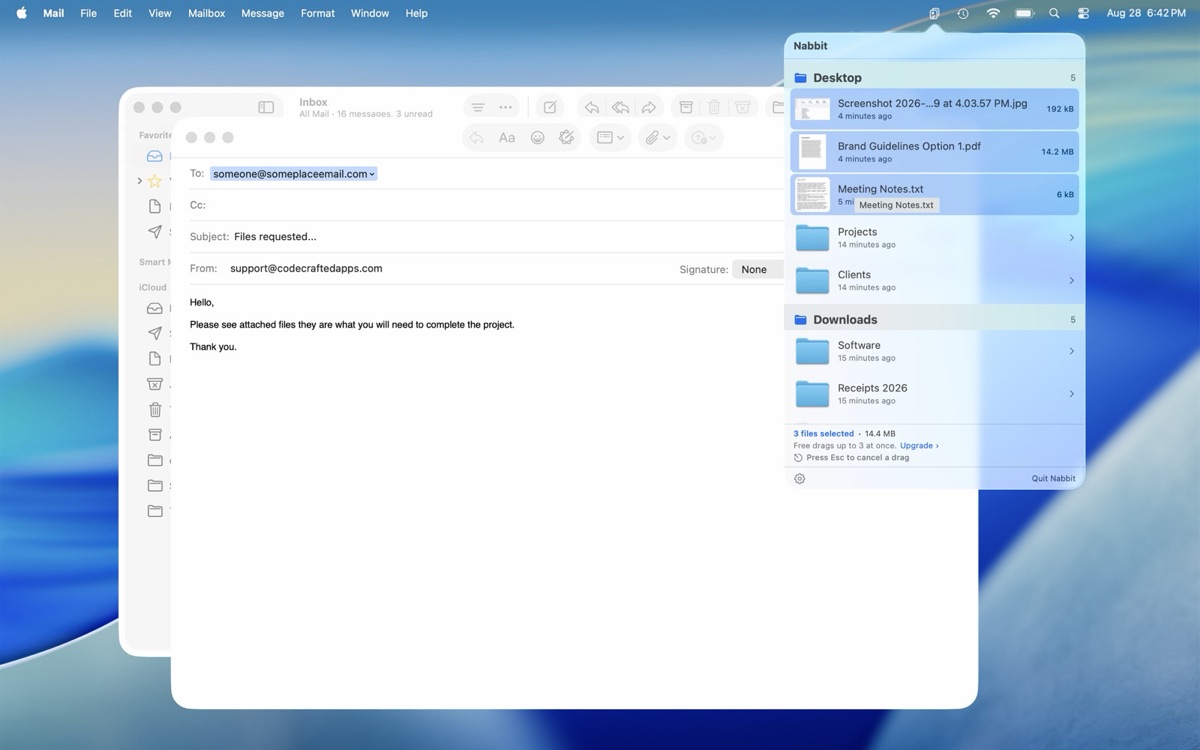
Task: Expand the Software folder chevron in Nabbit
Action: pyautogui.click(x=1071, y=351)
